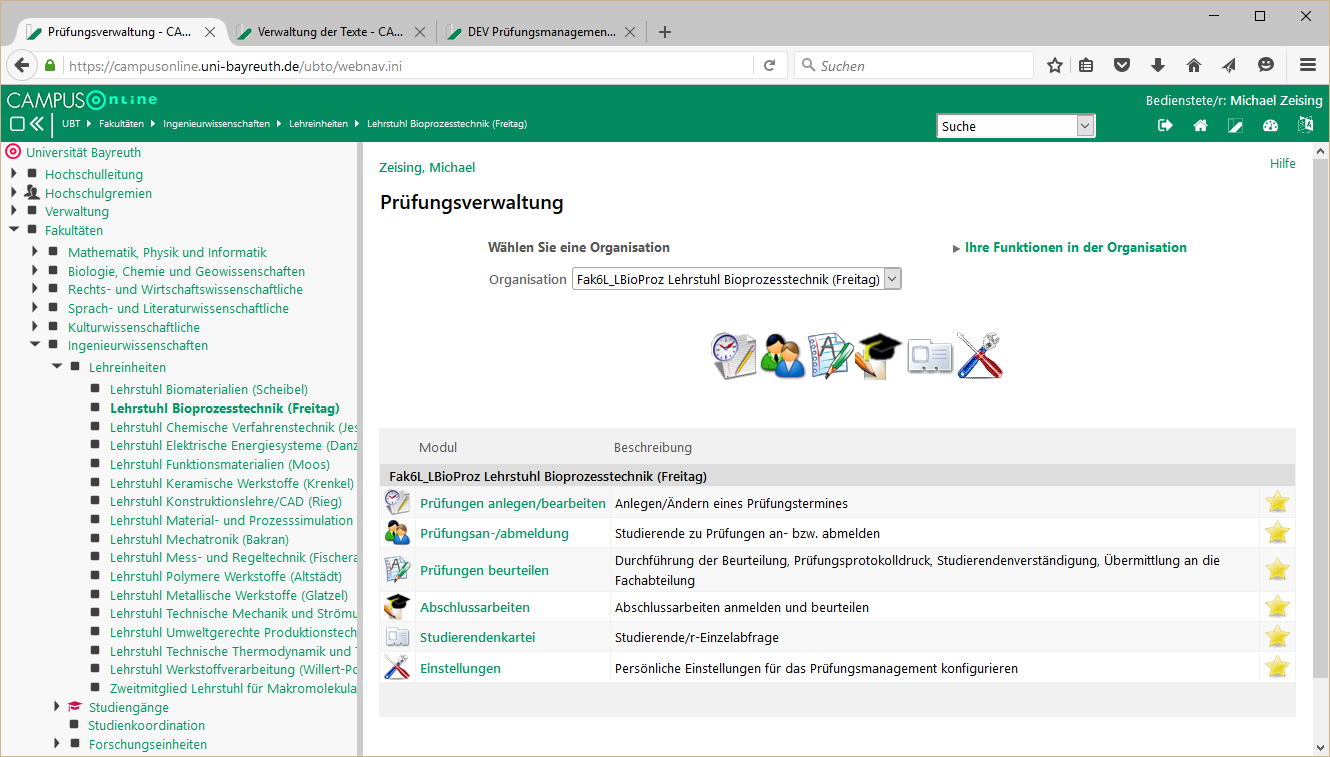Screen dimensions: 1330x757
Task: Open the large Prüfungen beurteilen grading icon
Action: [x=831, y=355]
